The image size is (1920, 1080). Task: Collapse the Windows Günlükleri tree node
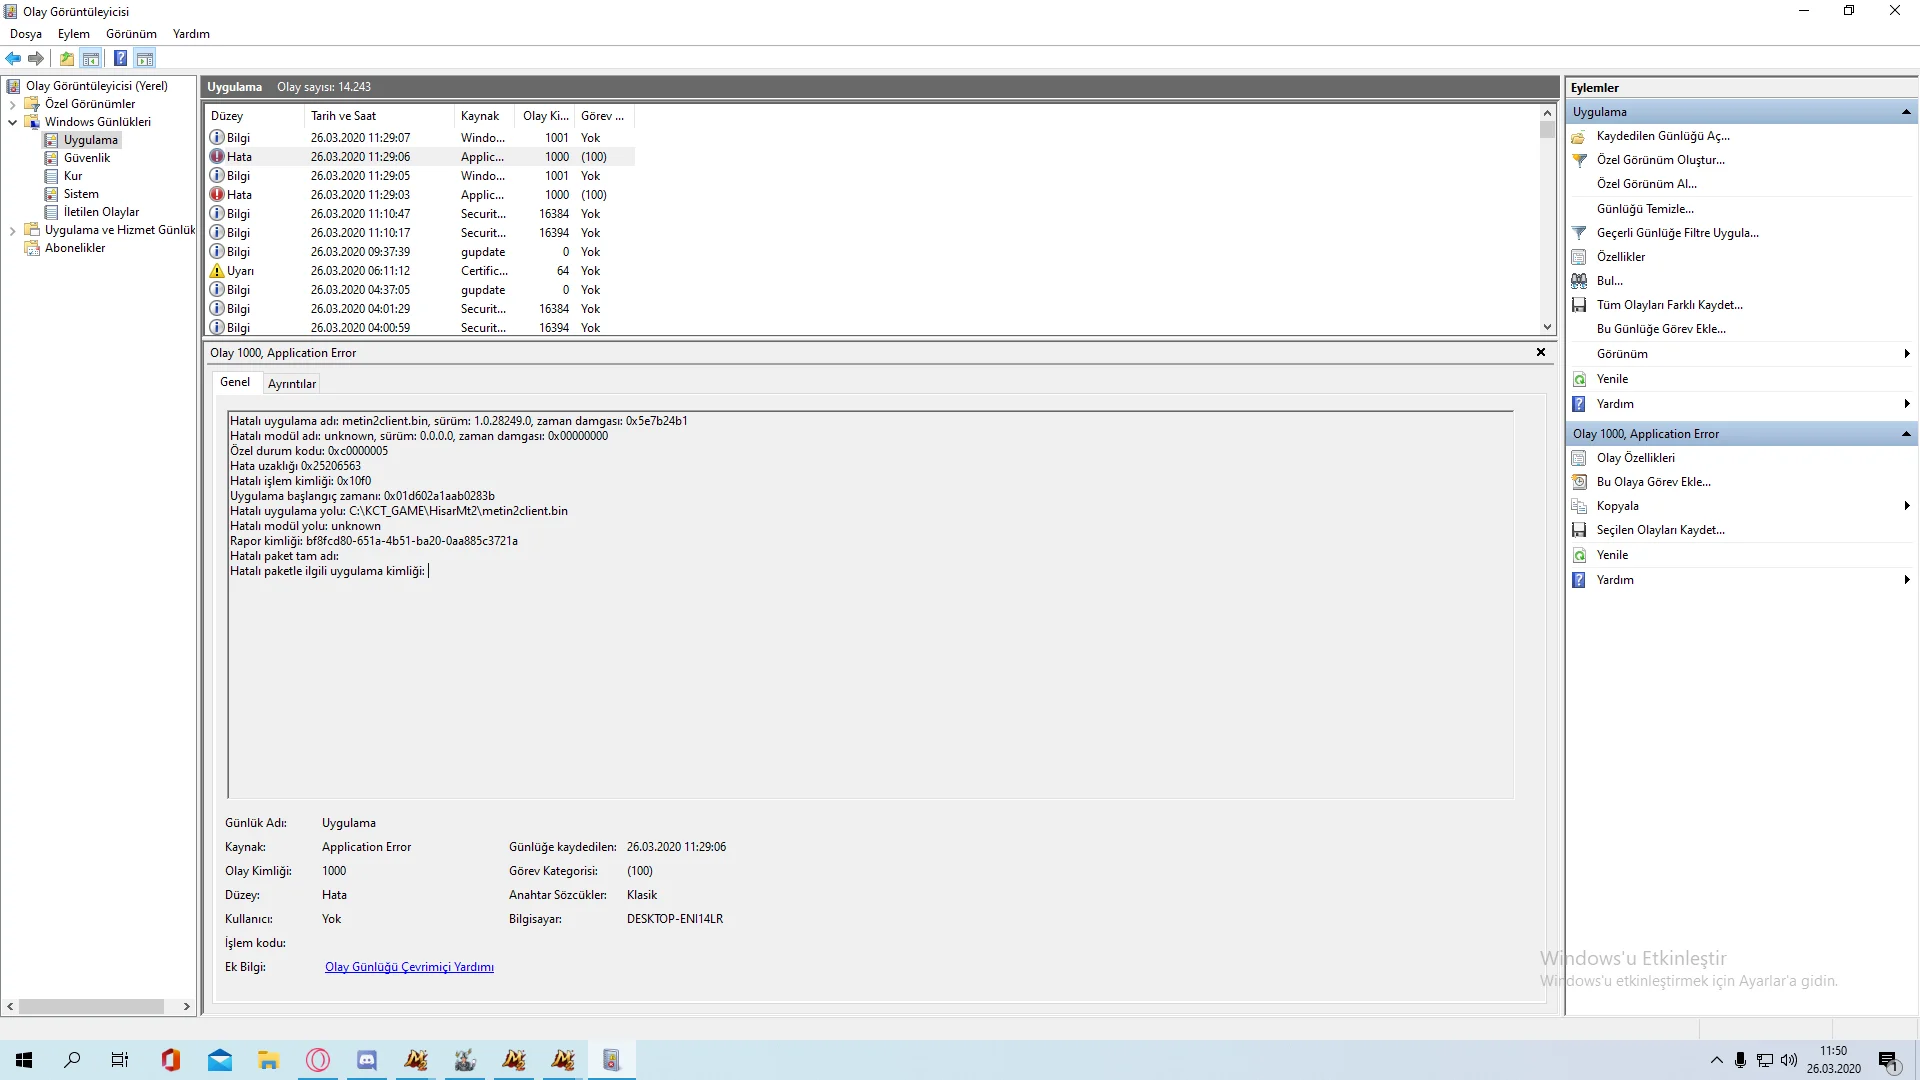pyautogui.click(x=12, y=122)
